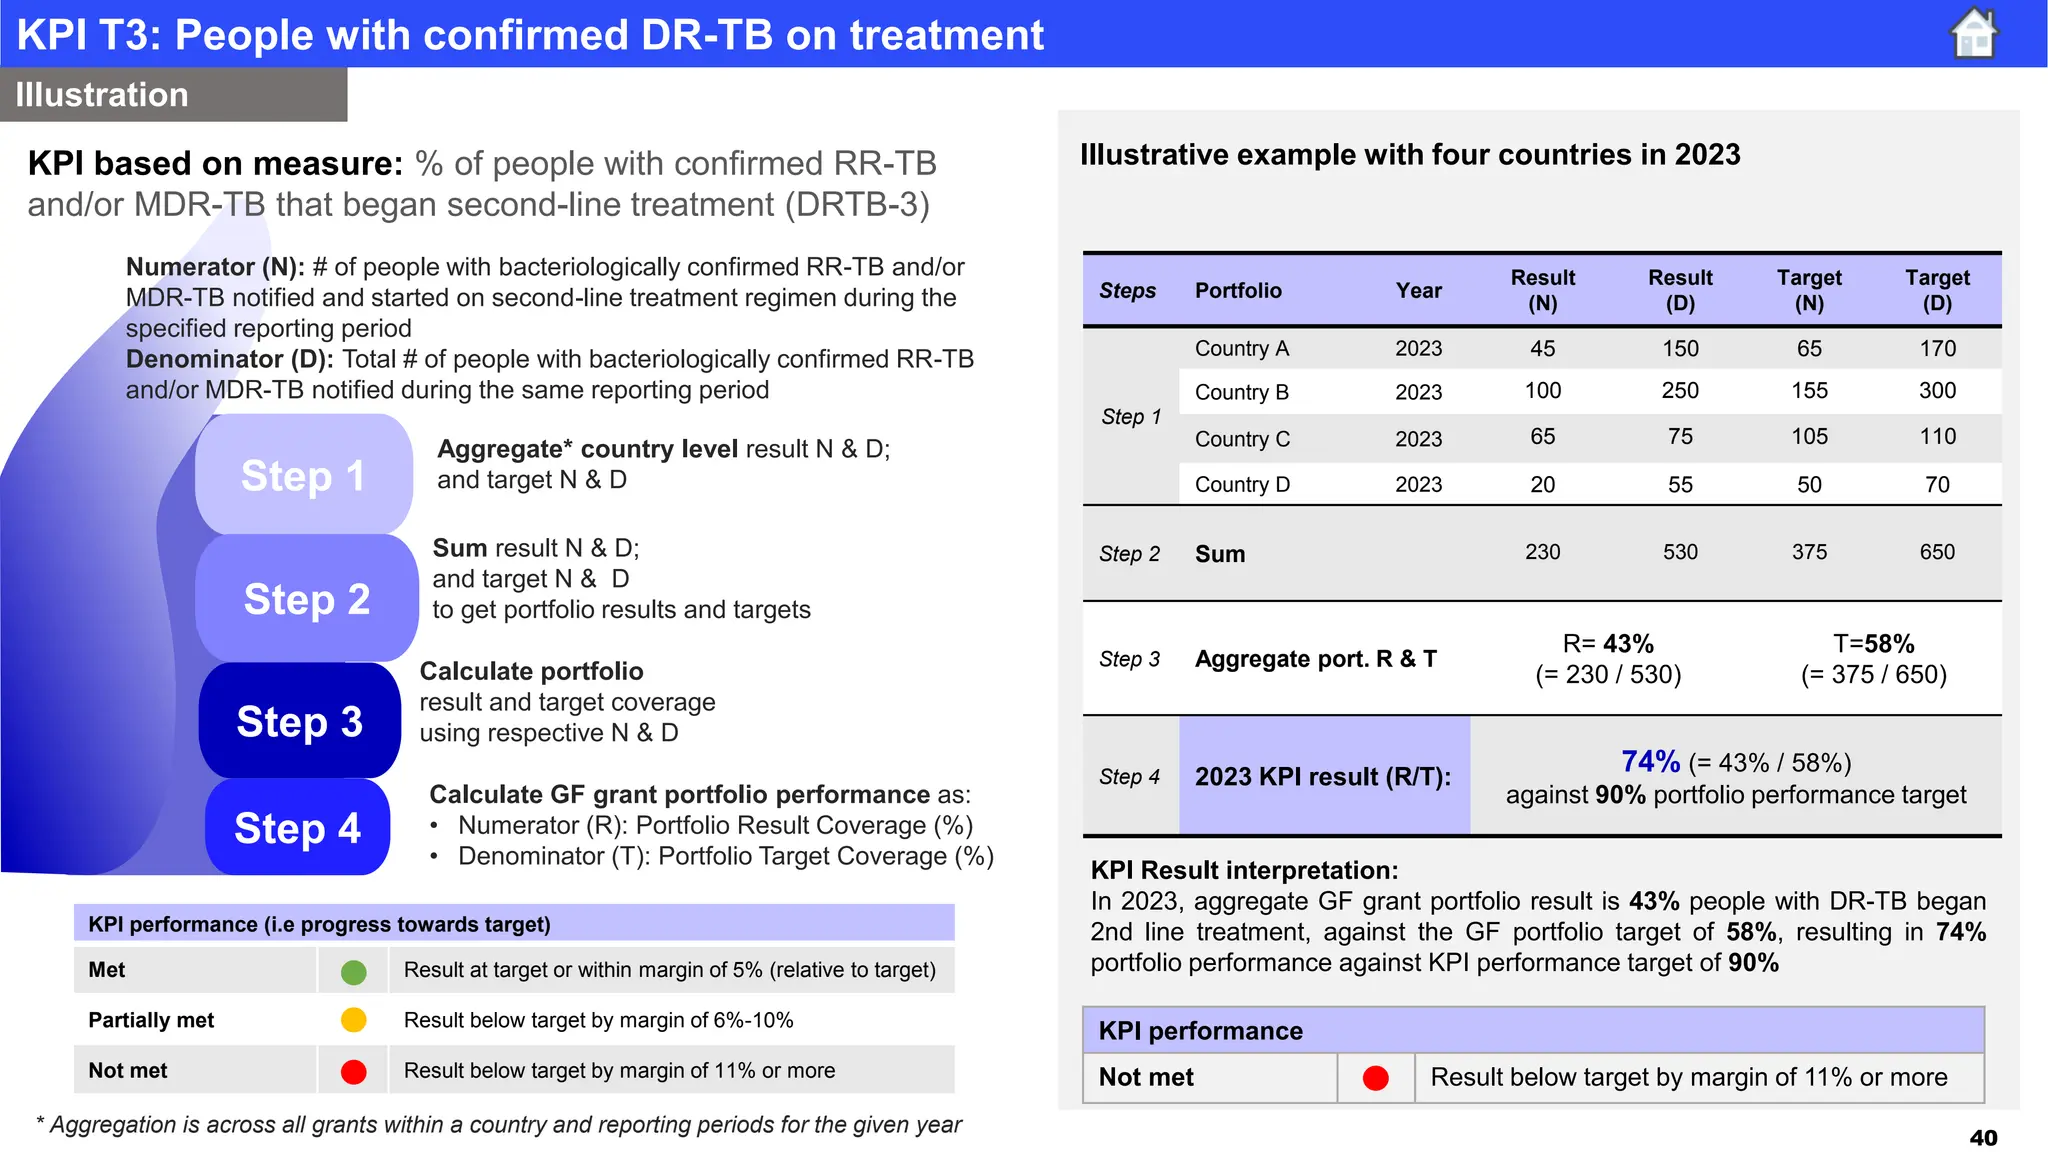Click the Target (D) column header
The image size is (2048, 1152).
tap(1936, 290)
